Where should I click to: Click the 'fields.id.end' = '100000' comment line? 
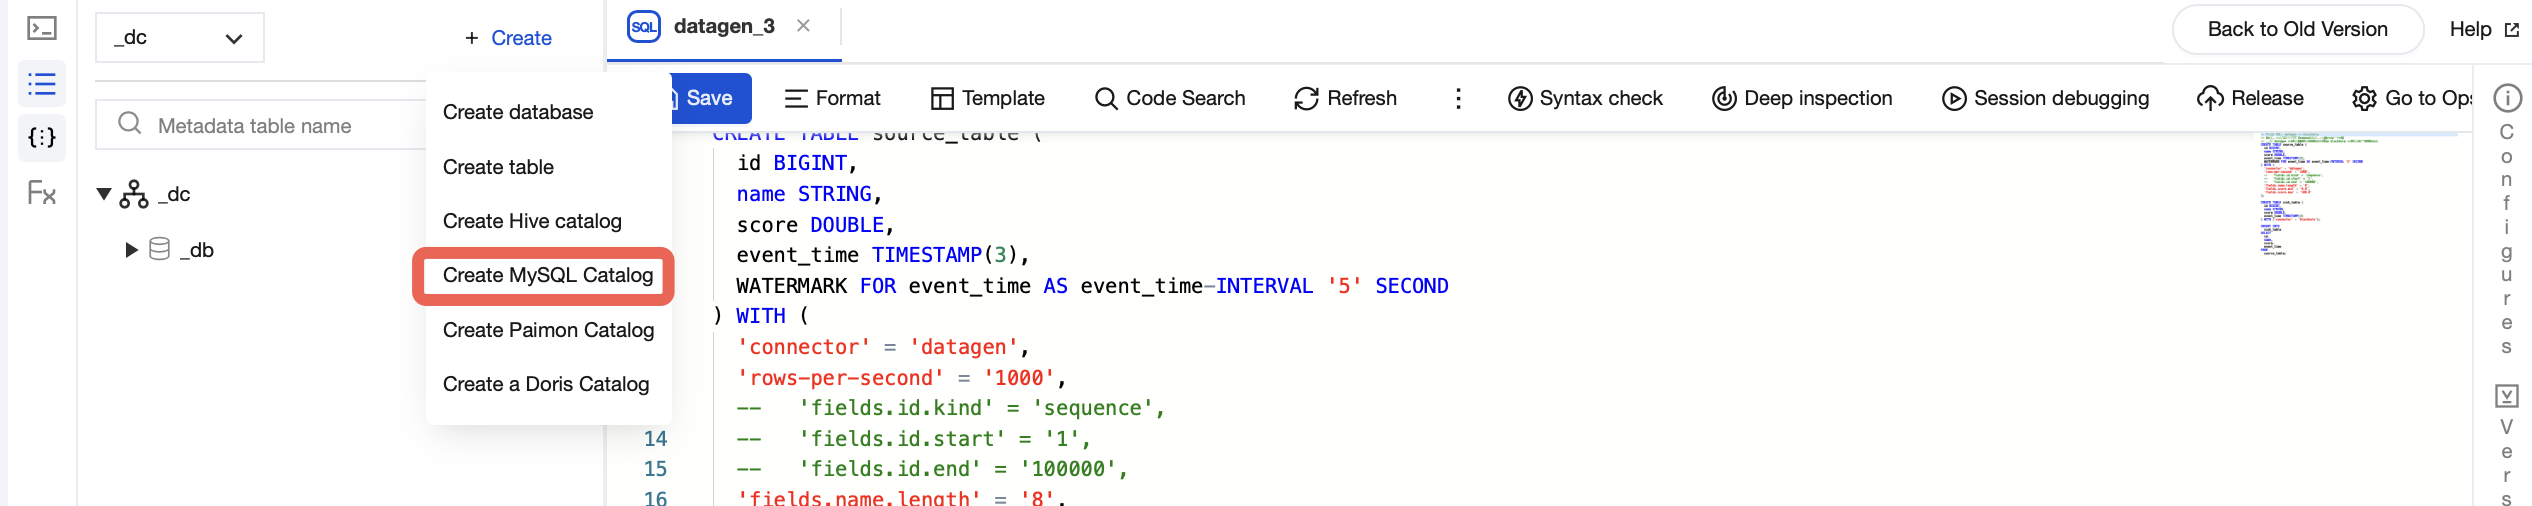pos(932,469)
